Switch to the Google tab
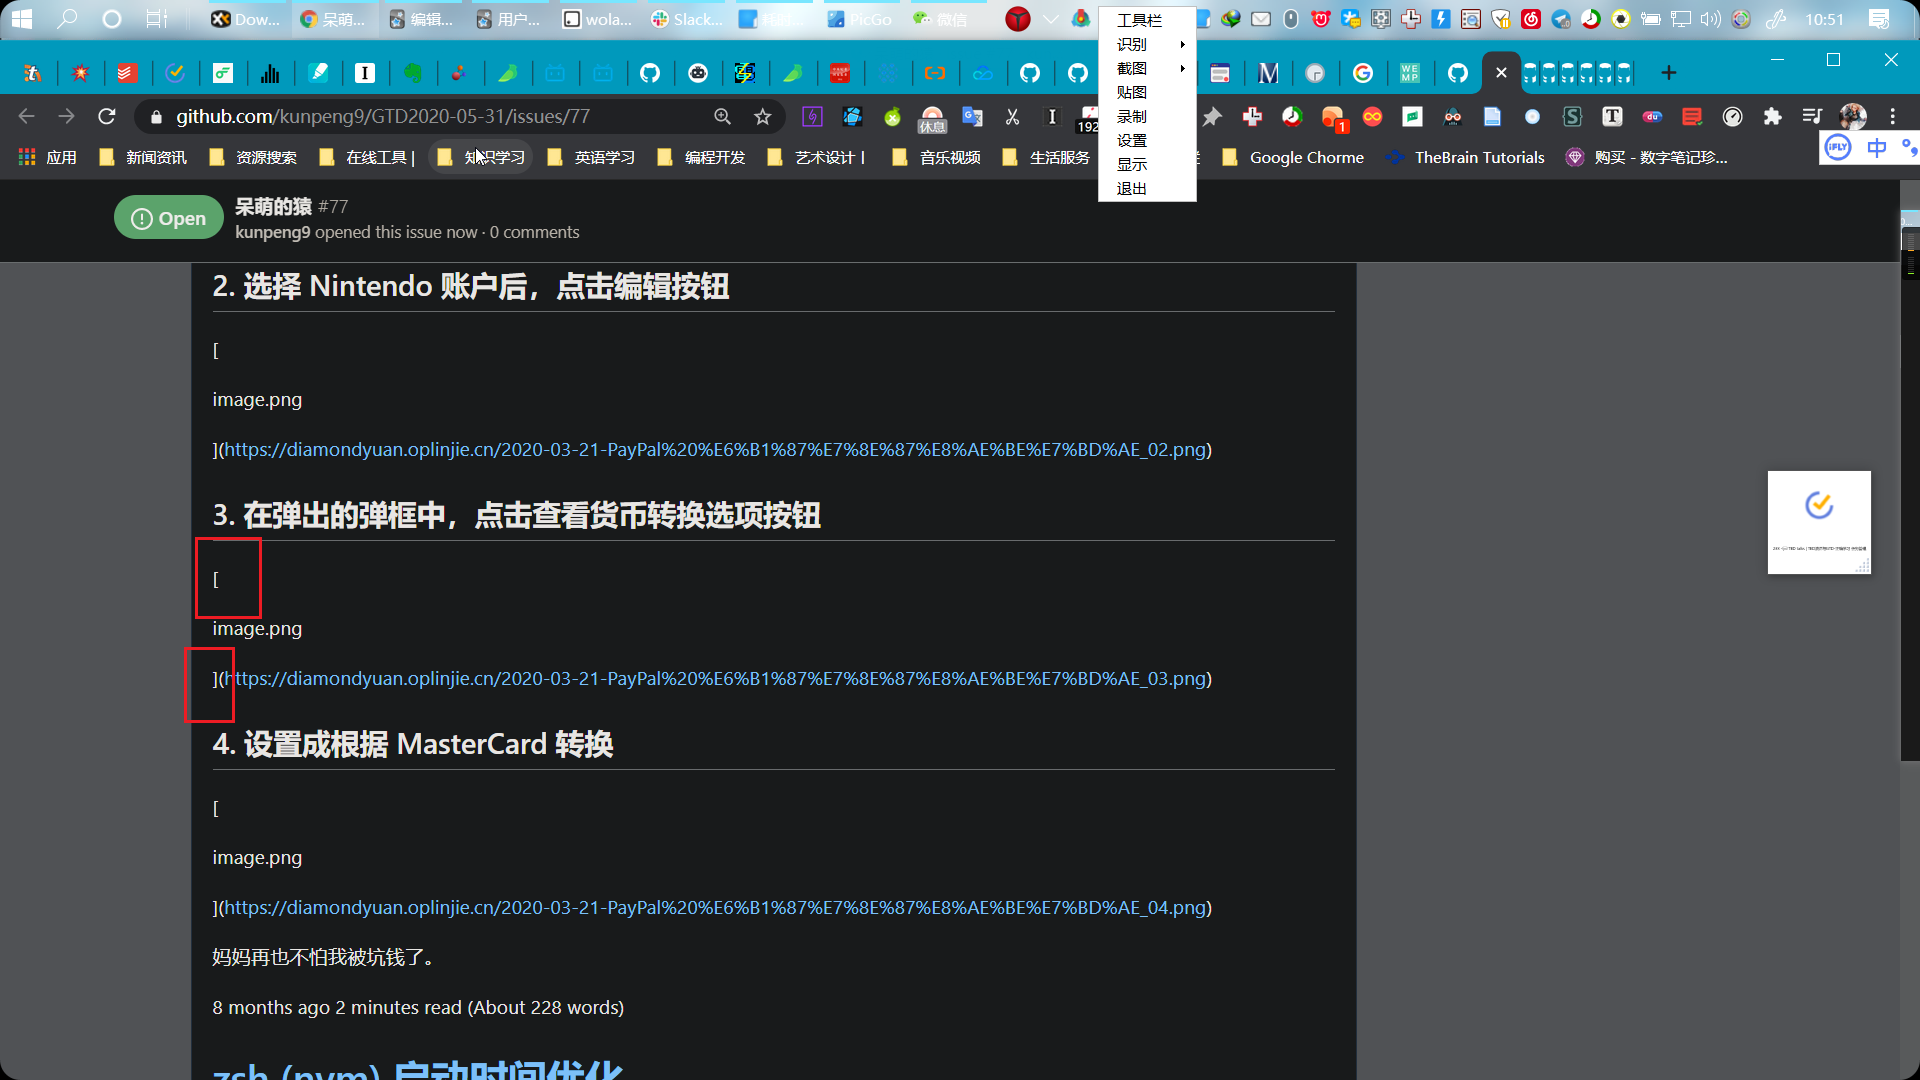The width and height of the screenshot is (1920, 1080). (1363, 72)
